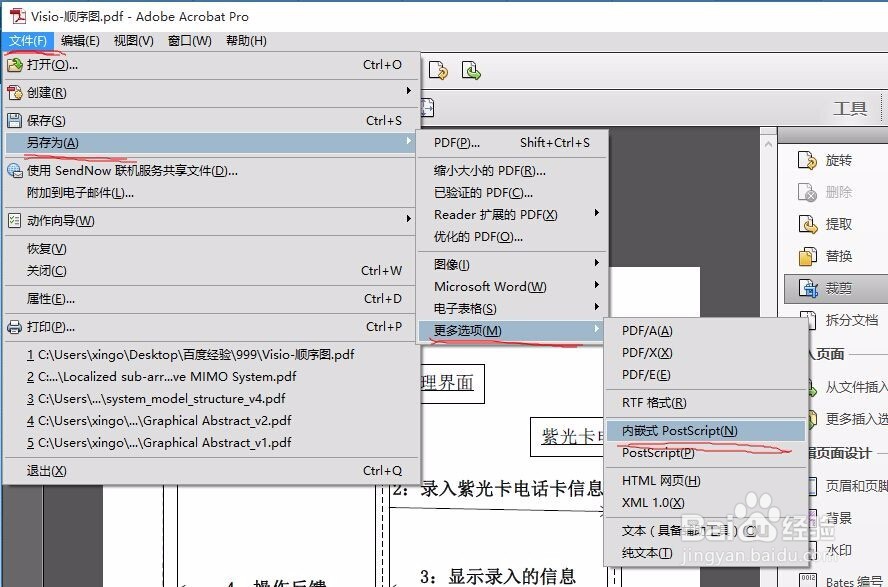The height and width of the screenshot is (587, 888).
Task: Click the 背景 option in the tools panel
Action: (839, 518)
